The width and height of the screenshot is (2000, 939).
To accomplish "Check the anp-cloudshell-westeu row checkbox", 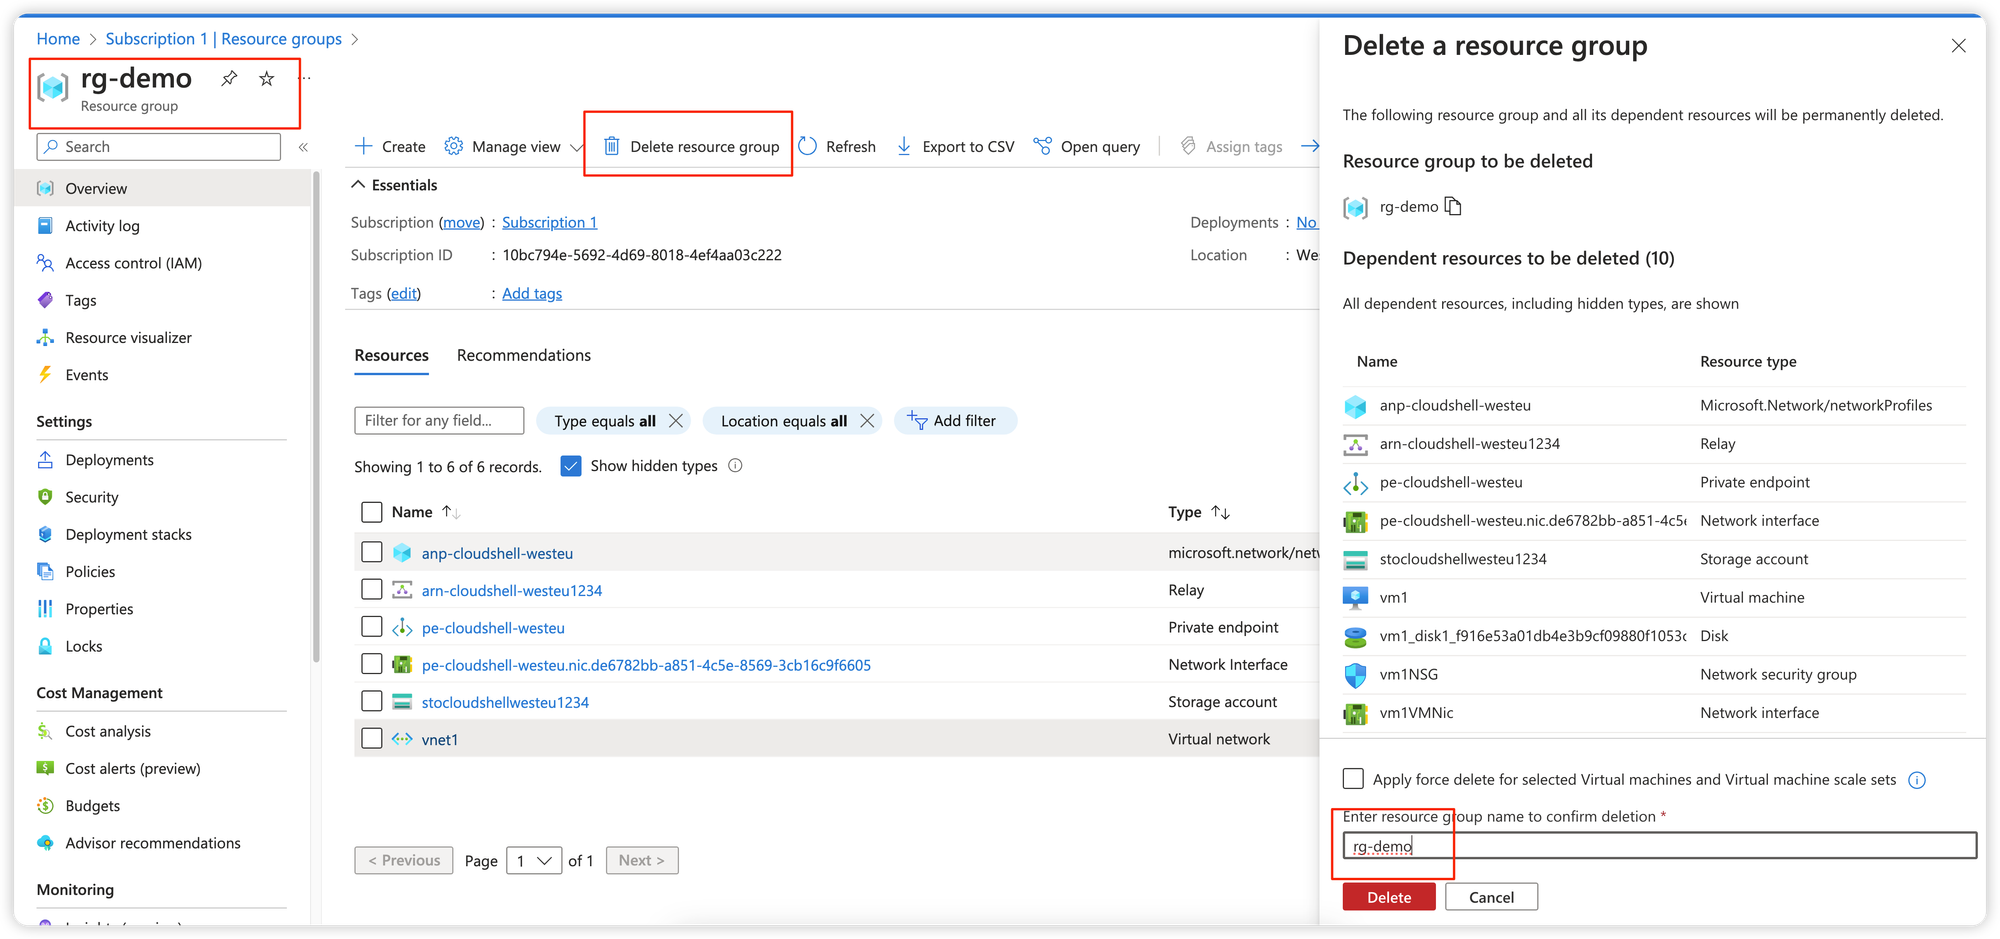I will point(371,552).
